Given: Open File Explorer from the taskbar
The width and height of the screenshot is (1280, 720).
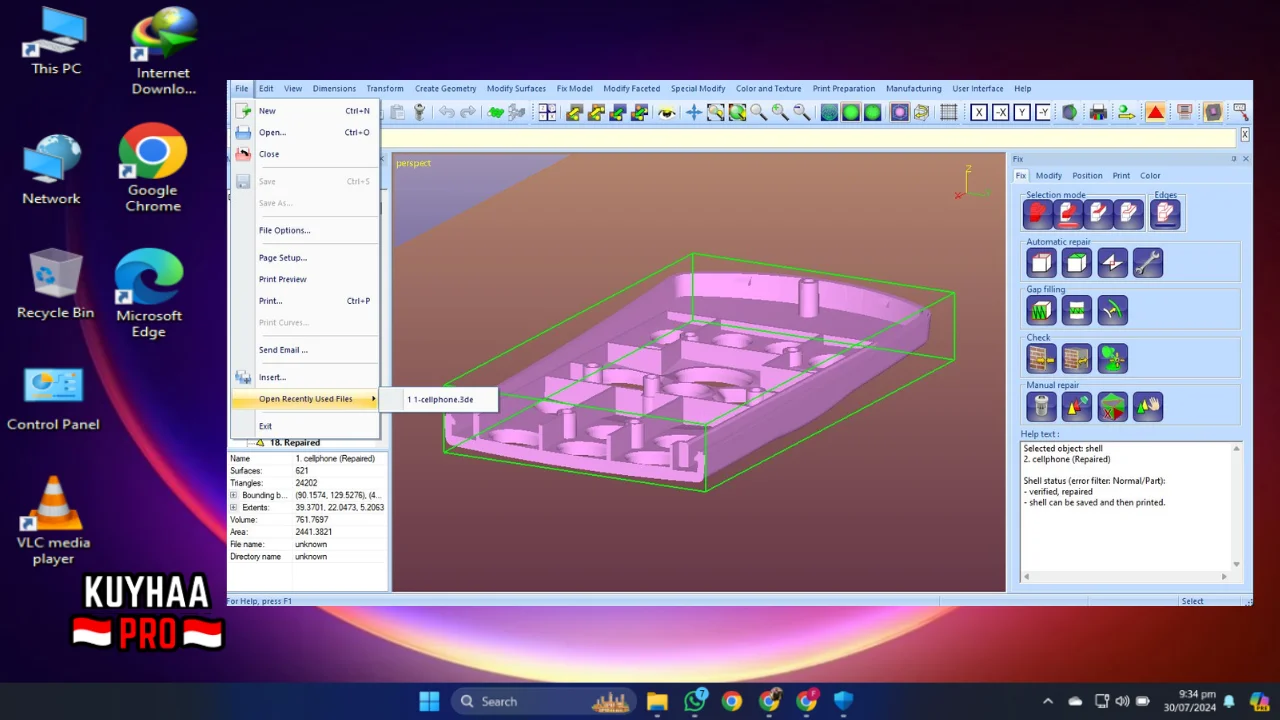Looking at the screenshot, I should pos(657,701).
